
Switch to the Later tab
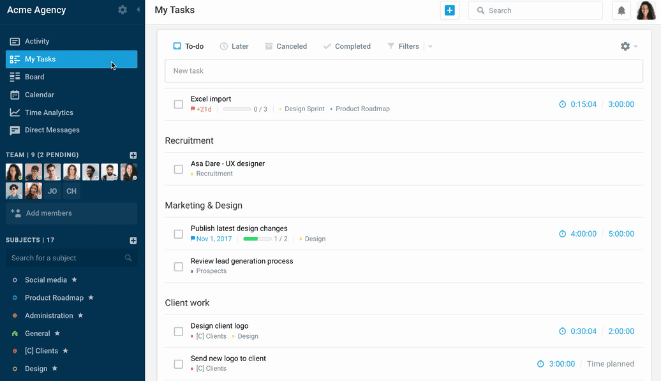[x=234, y=46]
